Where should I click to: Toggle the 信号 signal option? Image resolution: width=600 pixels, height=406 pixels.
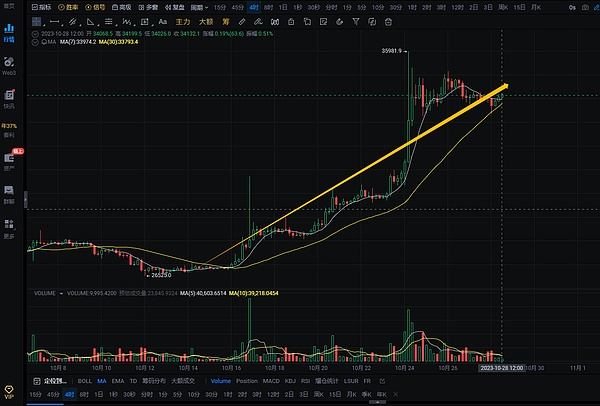coord(97,6)
